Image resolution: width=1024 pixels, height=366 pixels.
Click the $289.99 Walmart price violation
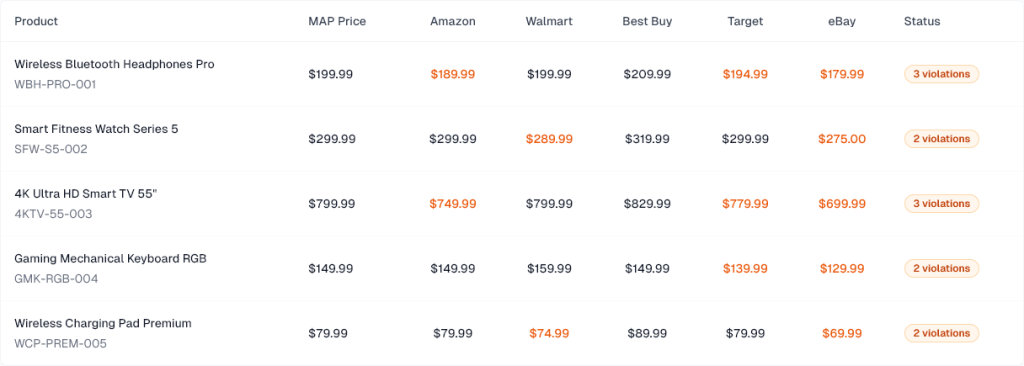pyautogui.click(x=549, y=139)
